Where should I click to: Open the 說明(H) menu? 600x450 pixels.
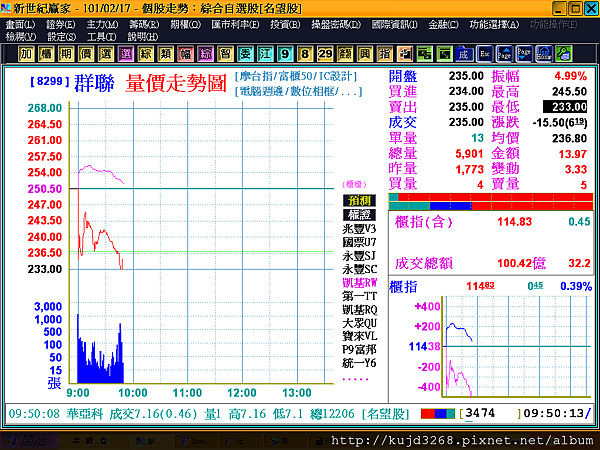pyautogui.click(x=142, y=37)
